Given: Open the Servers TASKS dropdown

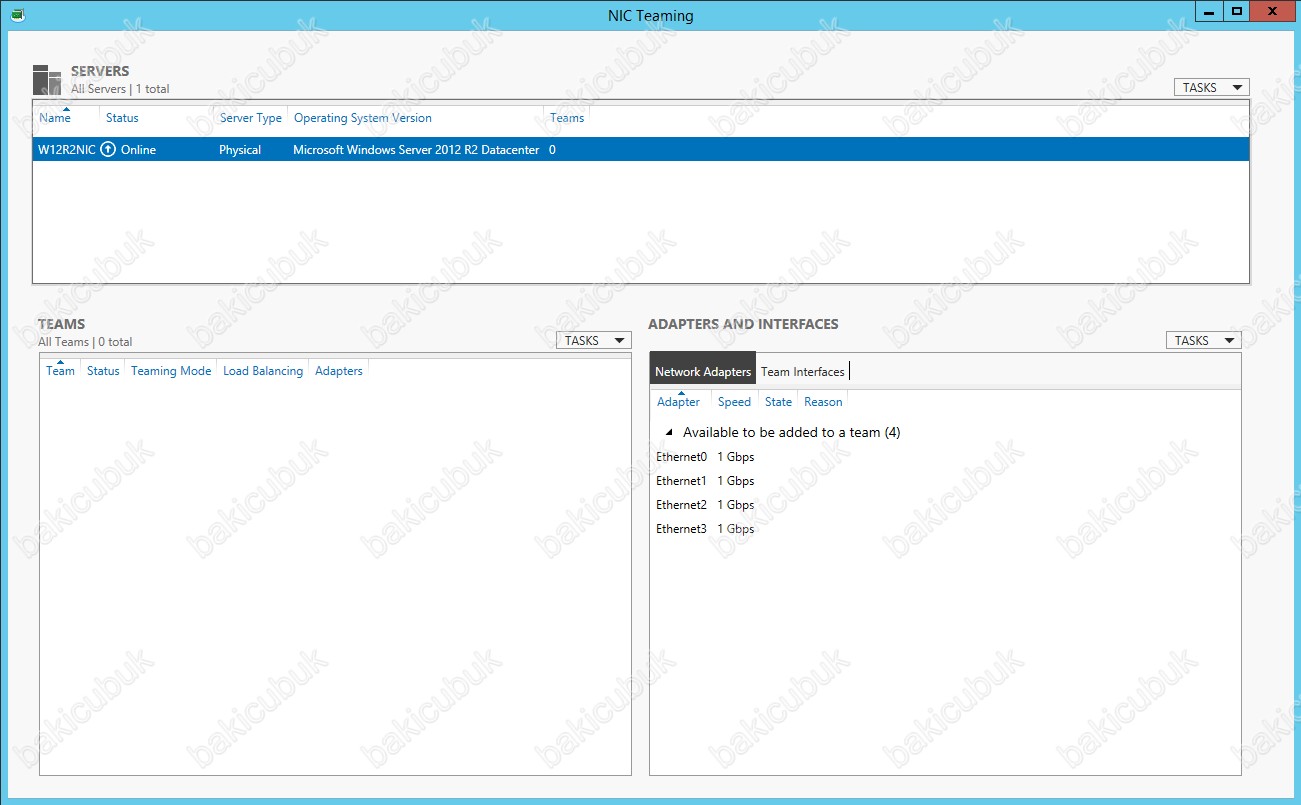Looking at the screenshot, I should [x=1211, y=88].
